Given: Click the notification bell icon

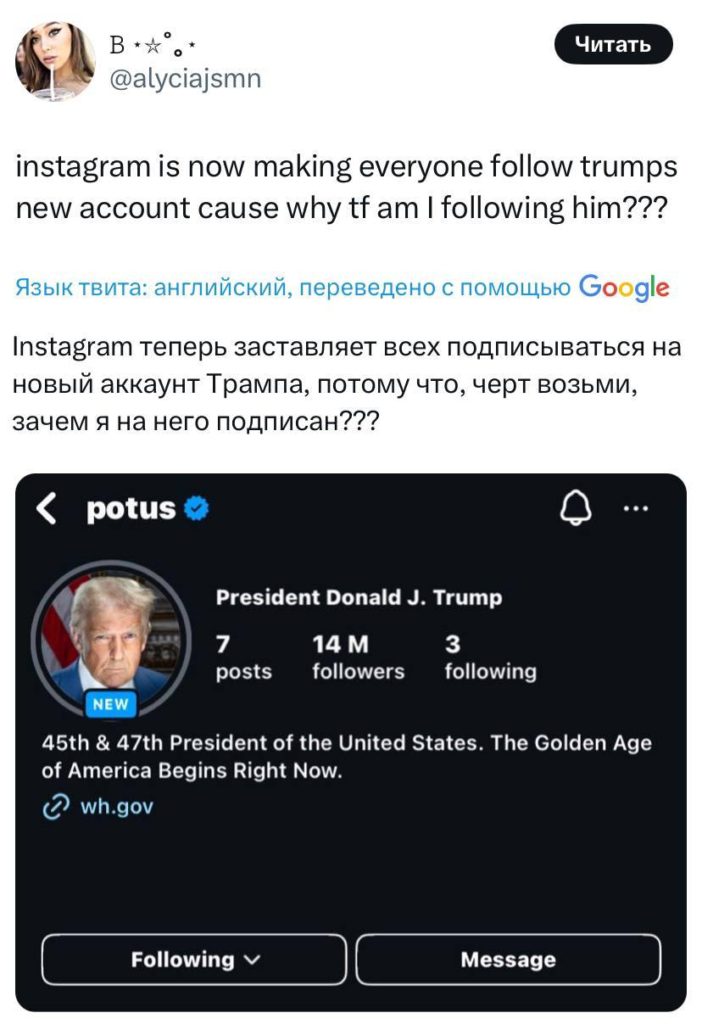Looking at the screenshot, I should [573, 510].
